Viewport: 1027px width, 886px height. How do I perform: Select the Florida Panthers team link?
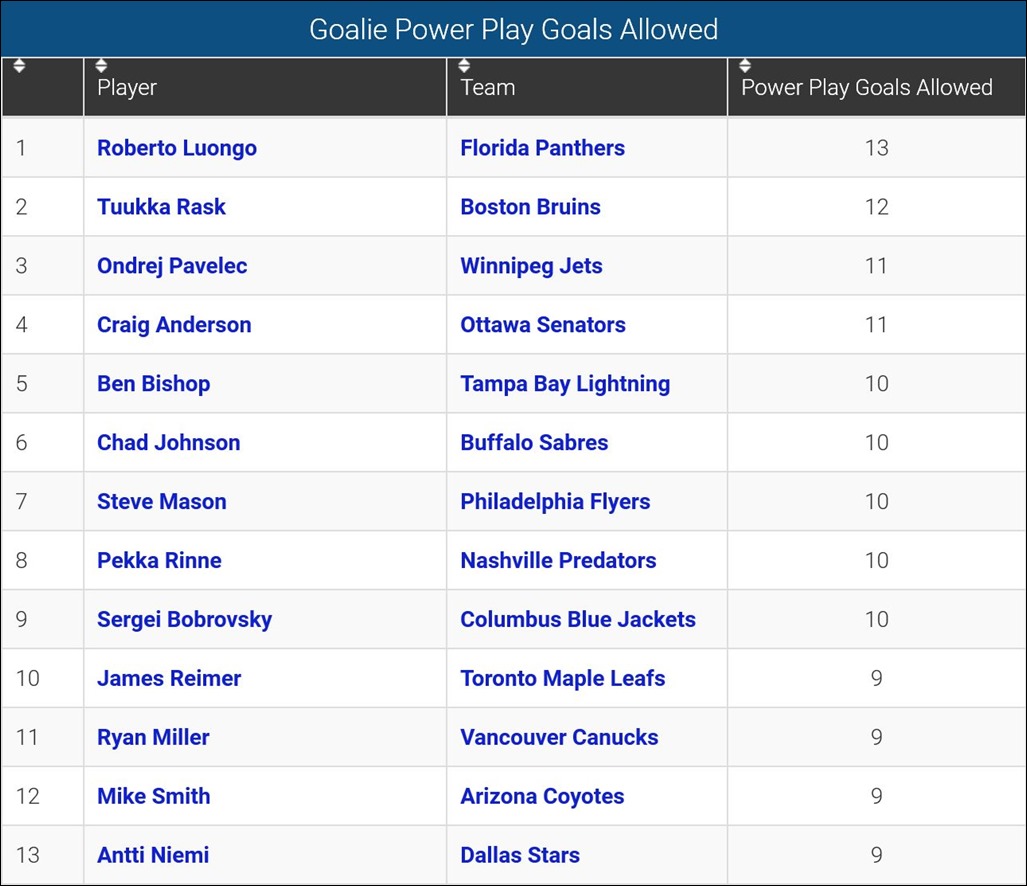click(x=542, y=147)
